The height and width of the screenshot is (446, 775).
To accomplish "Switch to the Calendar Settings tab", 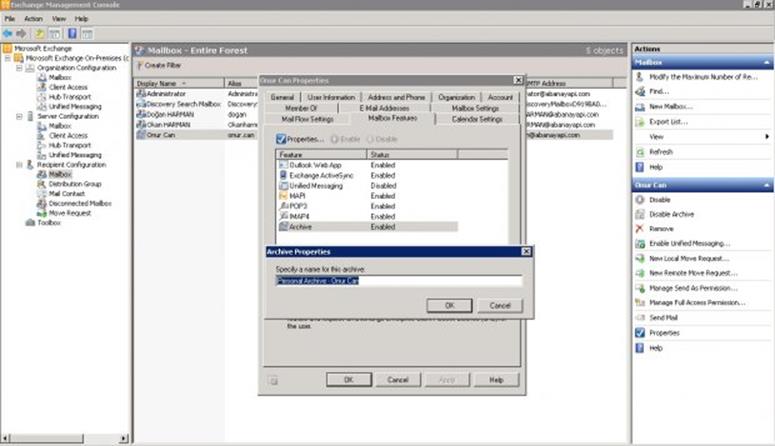I will coord(477,119).
